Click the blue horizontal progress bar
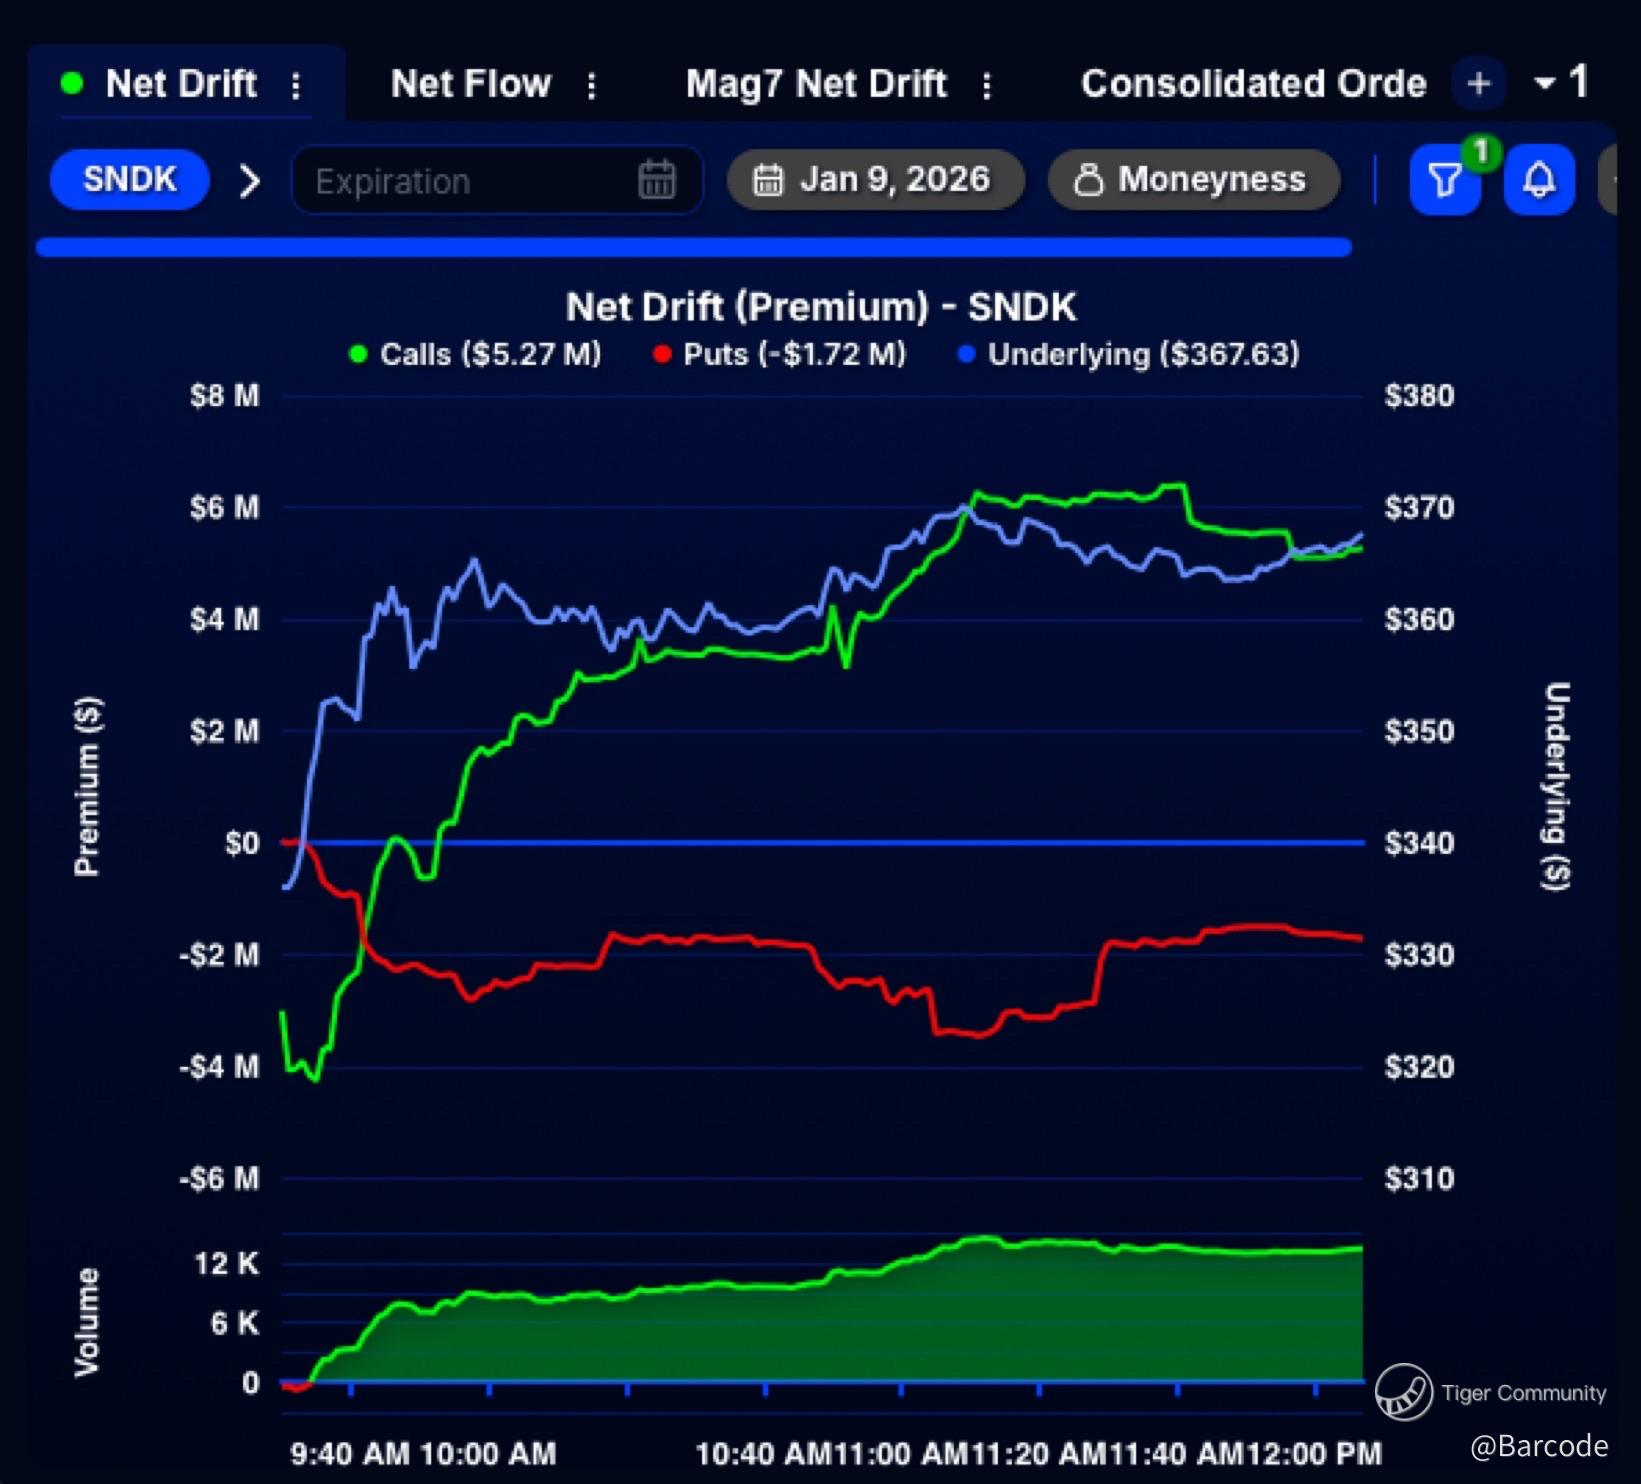Screen dimensions: 1641x1484 693,247
